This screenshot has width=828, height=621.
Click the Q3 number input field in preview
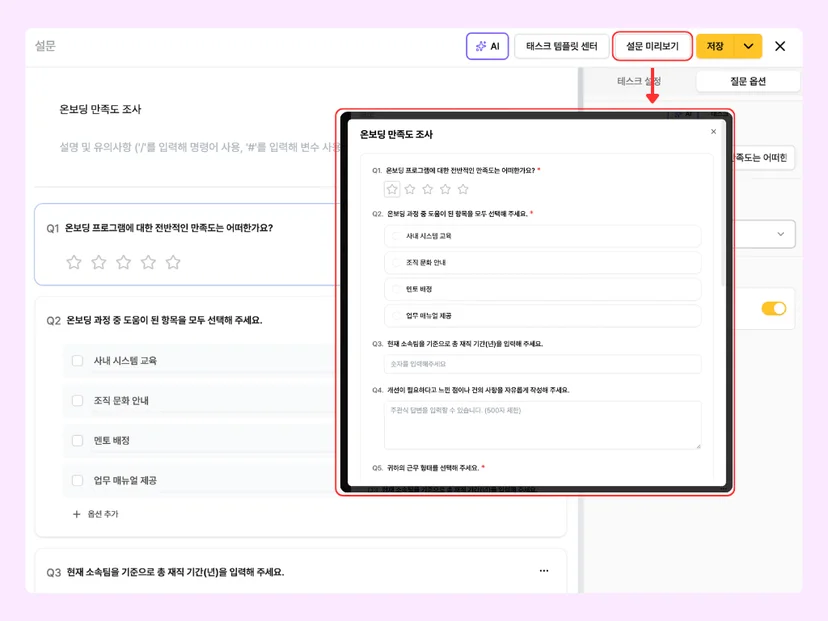(542, 364)
